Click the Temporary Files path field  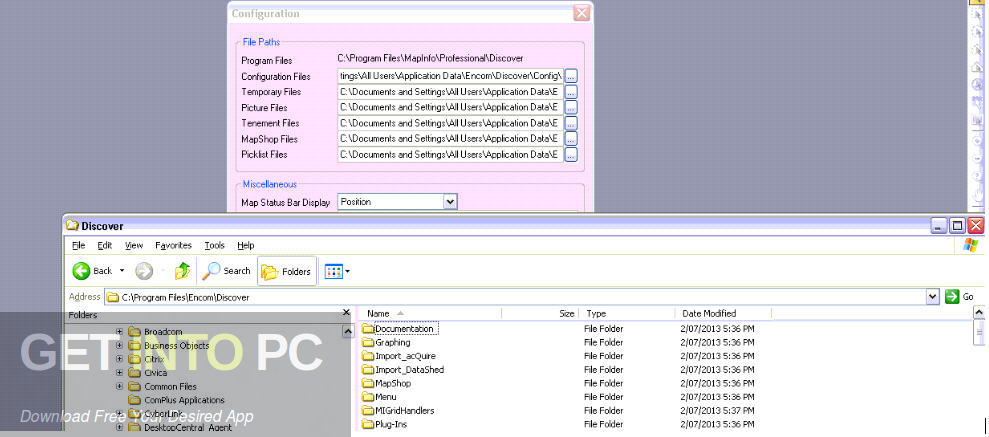(450, 92)
